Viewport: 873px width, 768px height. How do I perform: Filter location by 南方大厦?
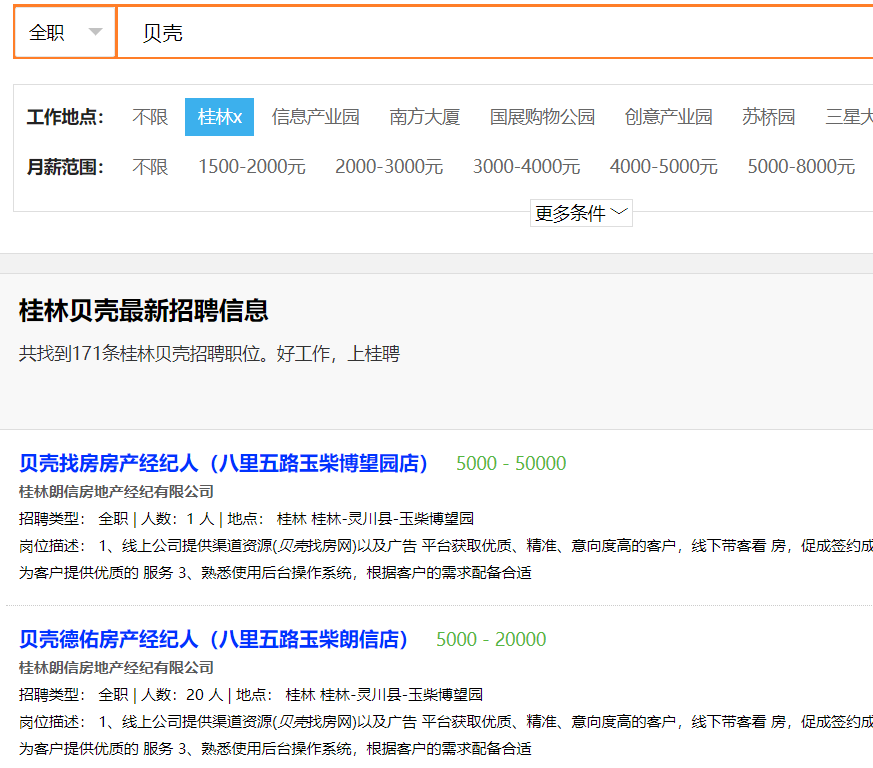425,117
